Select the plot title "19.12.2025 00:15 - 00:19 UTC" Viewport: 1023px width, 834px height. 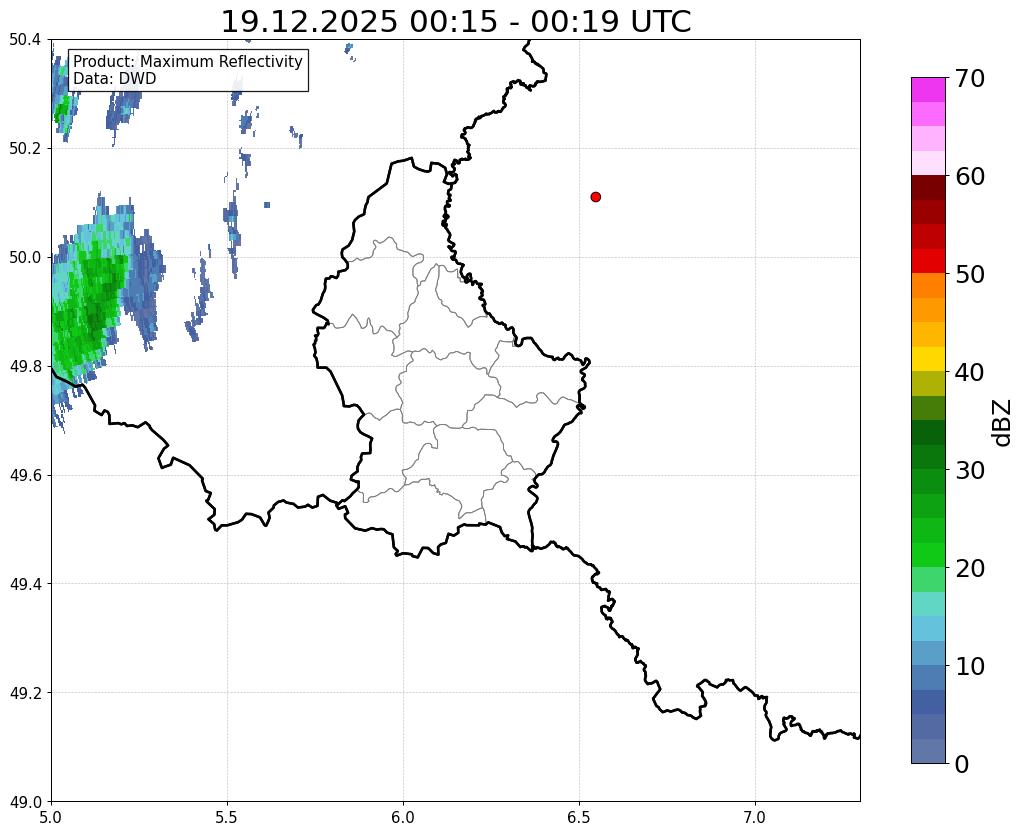click(x=455, y=22)
